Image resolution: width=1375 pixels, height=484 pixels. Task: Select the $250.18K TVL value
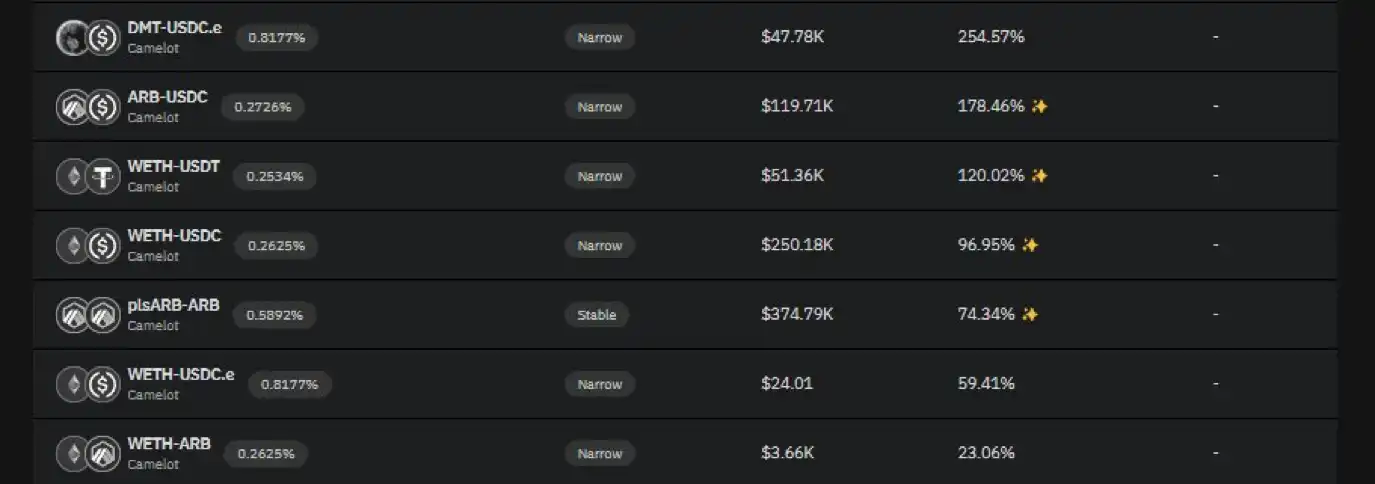tap(796, 245)
